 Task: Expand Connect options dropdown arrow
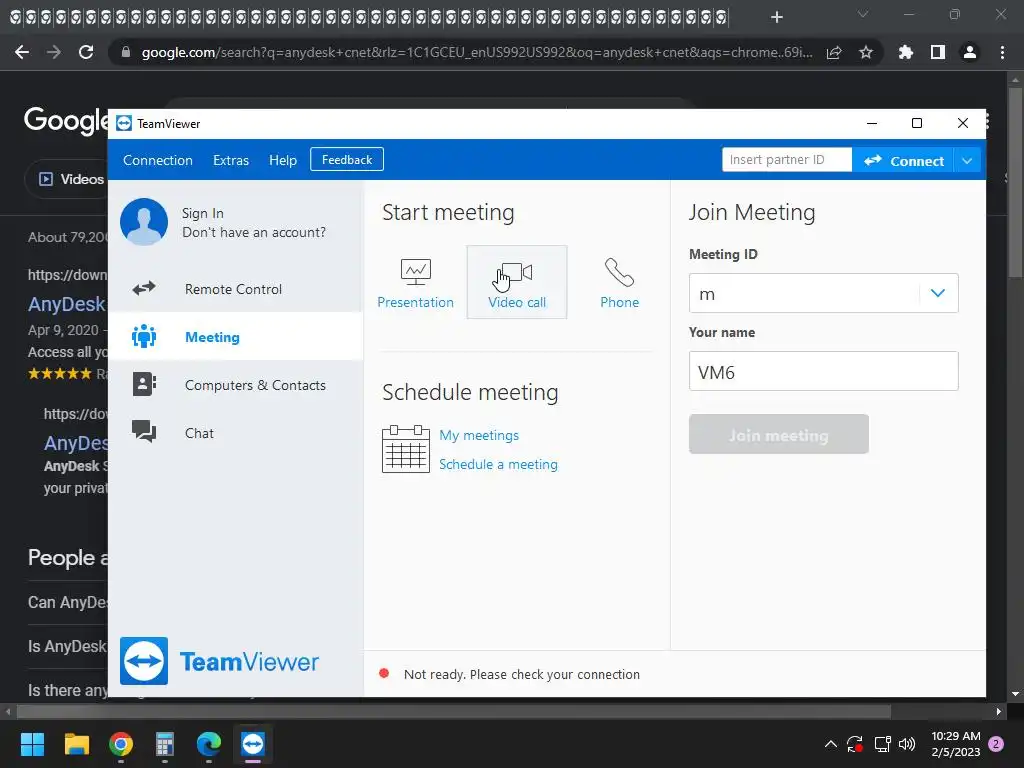pos(967,161)
